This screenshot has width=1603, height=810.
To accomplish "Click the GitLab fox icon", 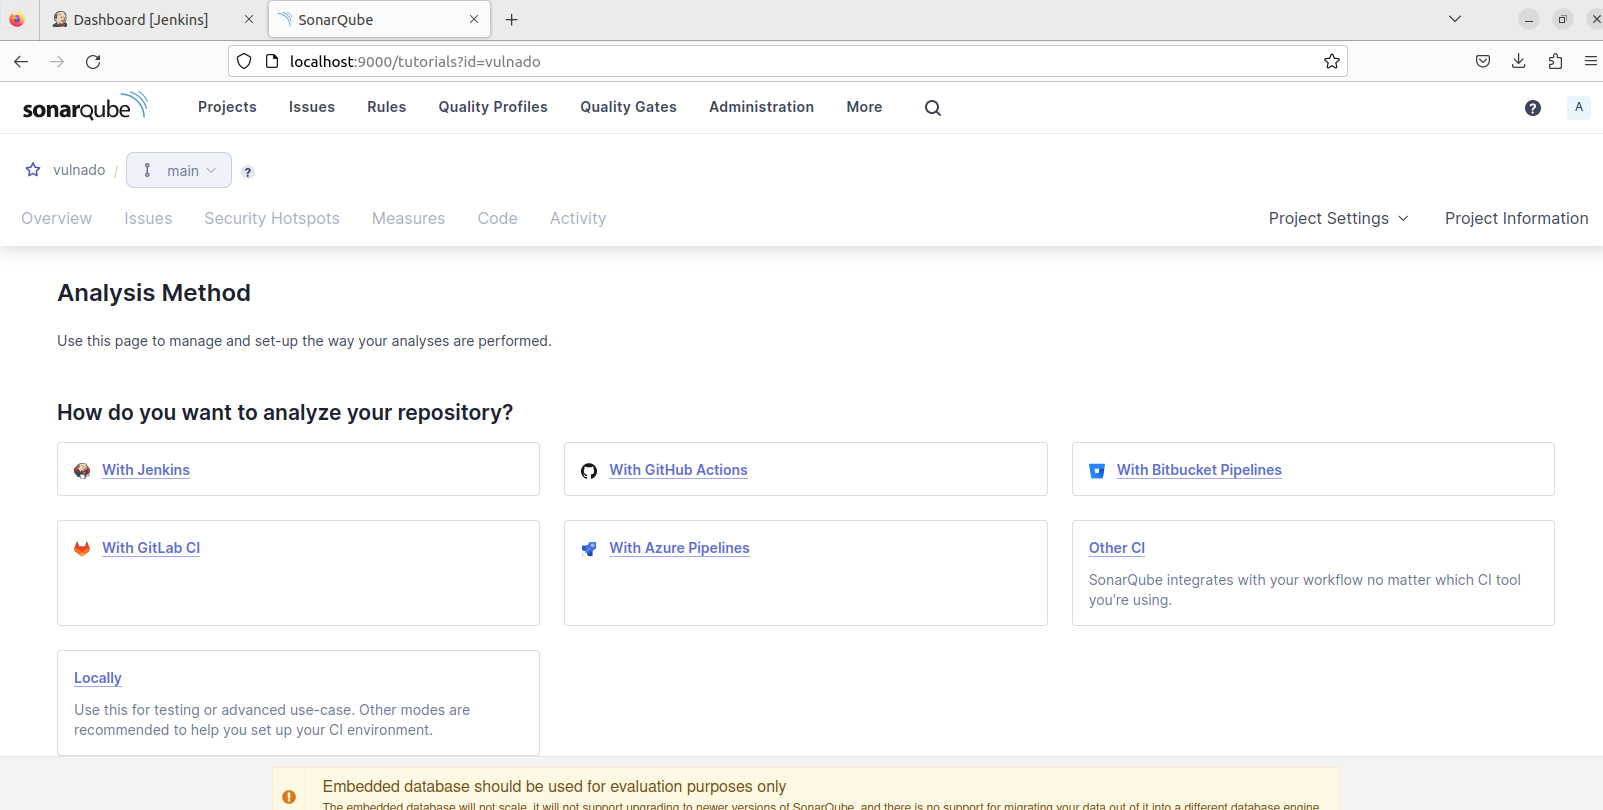I will click(82, 549).
